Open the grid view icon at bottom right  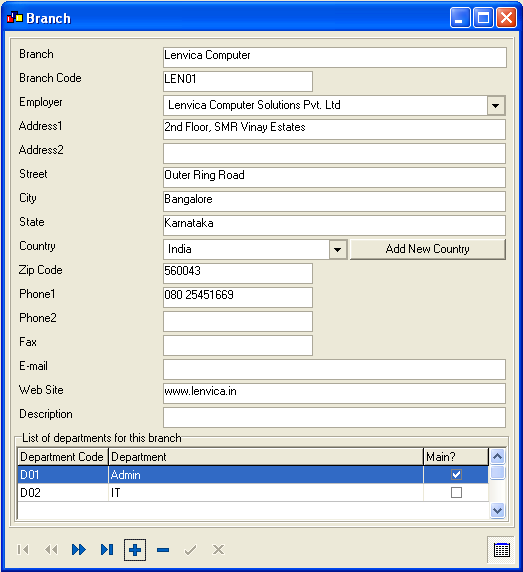[501, 550]
